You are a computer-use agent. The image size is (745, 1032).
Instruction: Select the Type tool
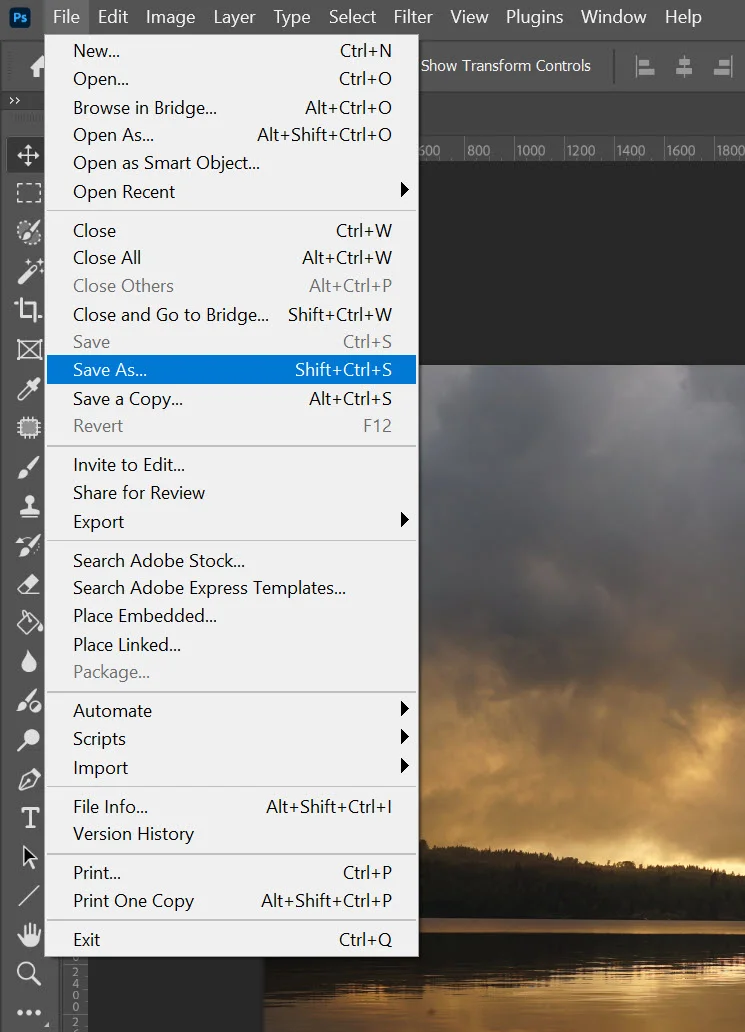pyautogui.click(x=30, y=818)
